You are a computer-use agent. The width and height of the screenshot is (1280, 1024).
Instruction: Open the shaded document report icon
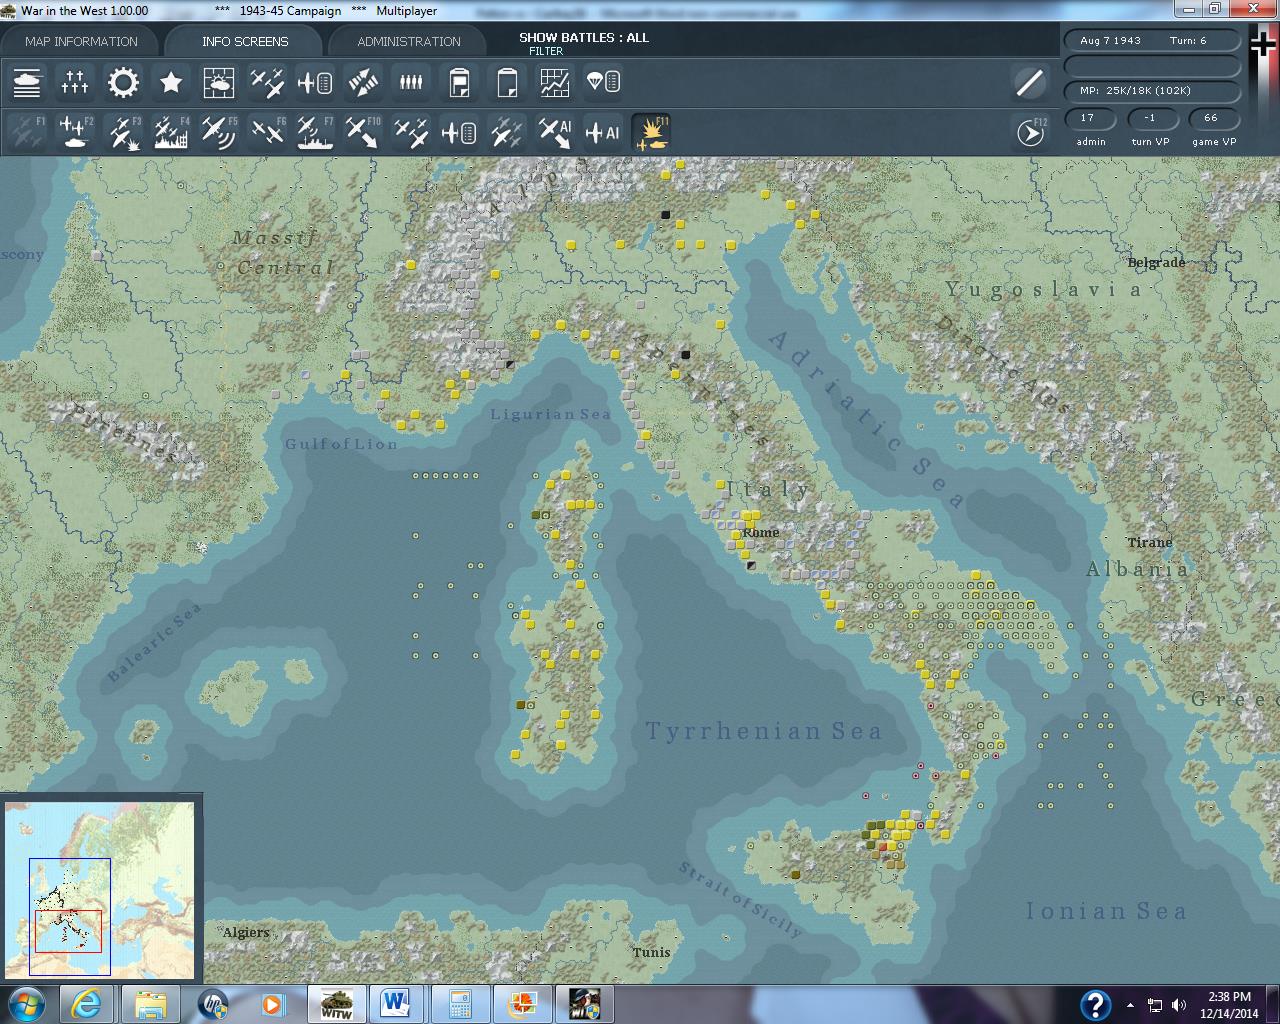coord(459,82)
